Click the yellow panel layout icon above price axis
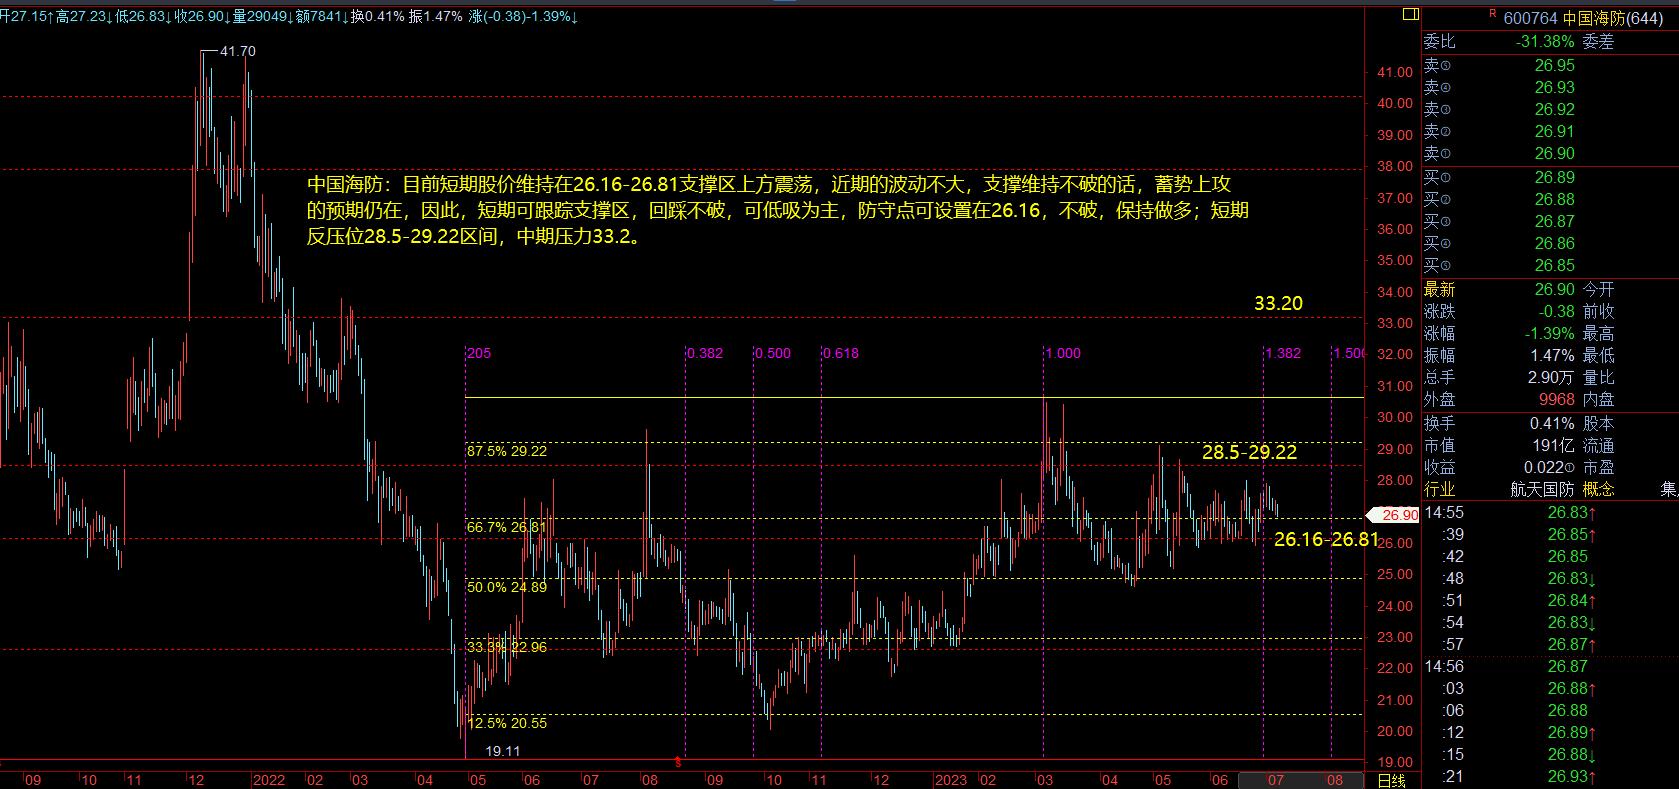 point(1410,15)
